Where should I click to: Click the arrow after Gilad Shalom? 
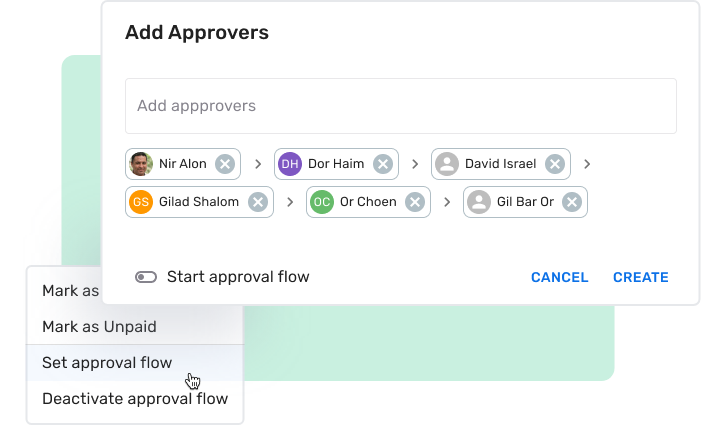coord(290,202)
